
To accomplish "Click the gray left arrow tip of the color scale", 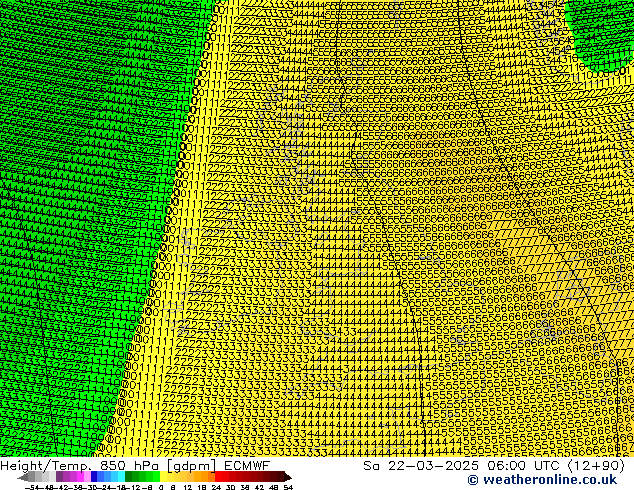I will [x=22, y=477].
